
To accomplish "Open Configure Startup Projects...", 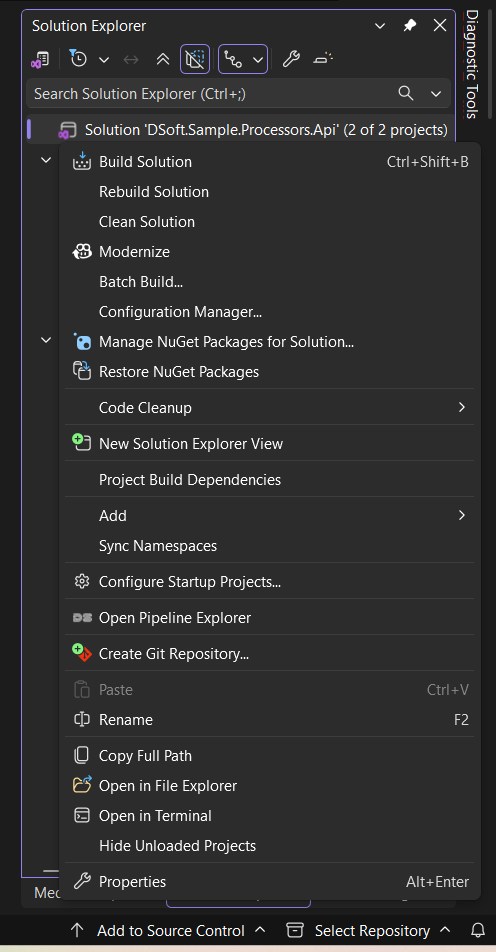I will coord(270,582).
